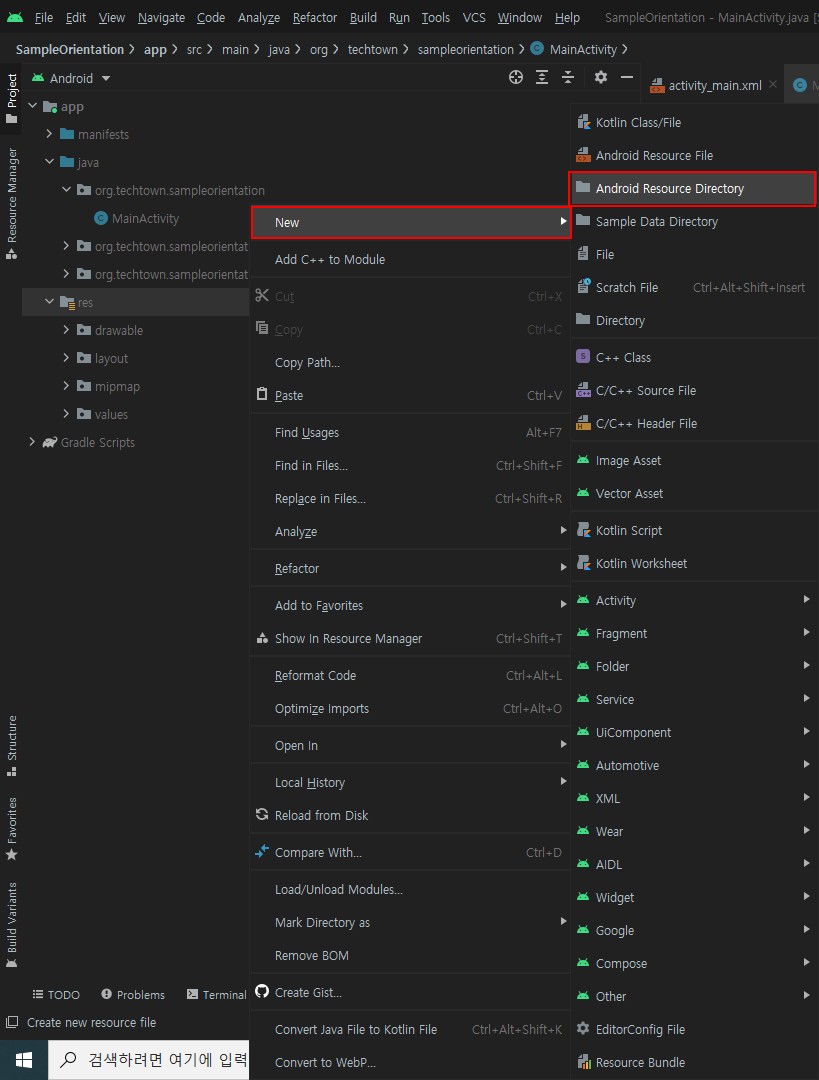Viewport: 819px width, 1080px height.
Task: Select C/C++ Source File
Action: (x=694, y=391)
